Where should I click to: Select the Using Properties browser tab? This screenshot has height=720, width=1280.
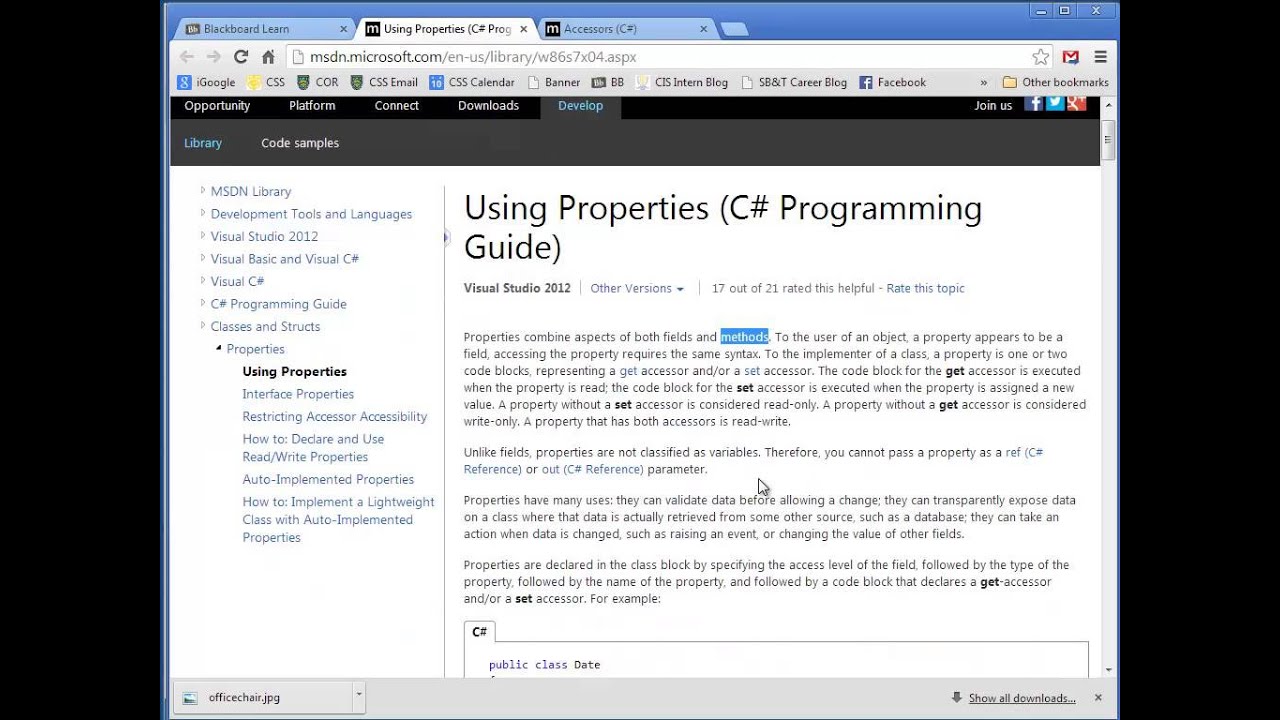446,29
